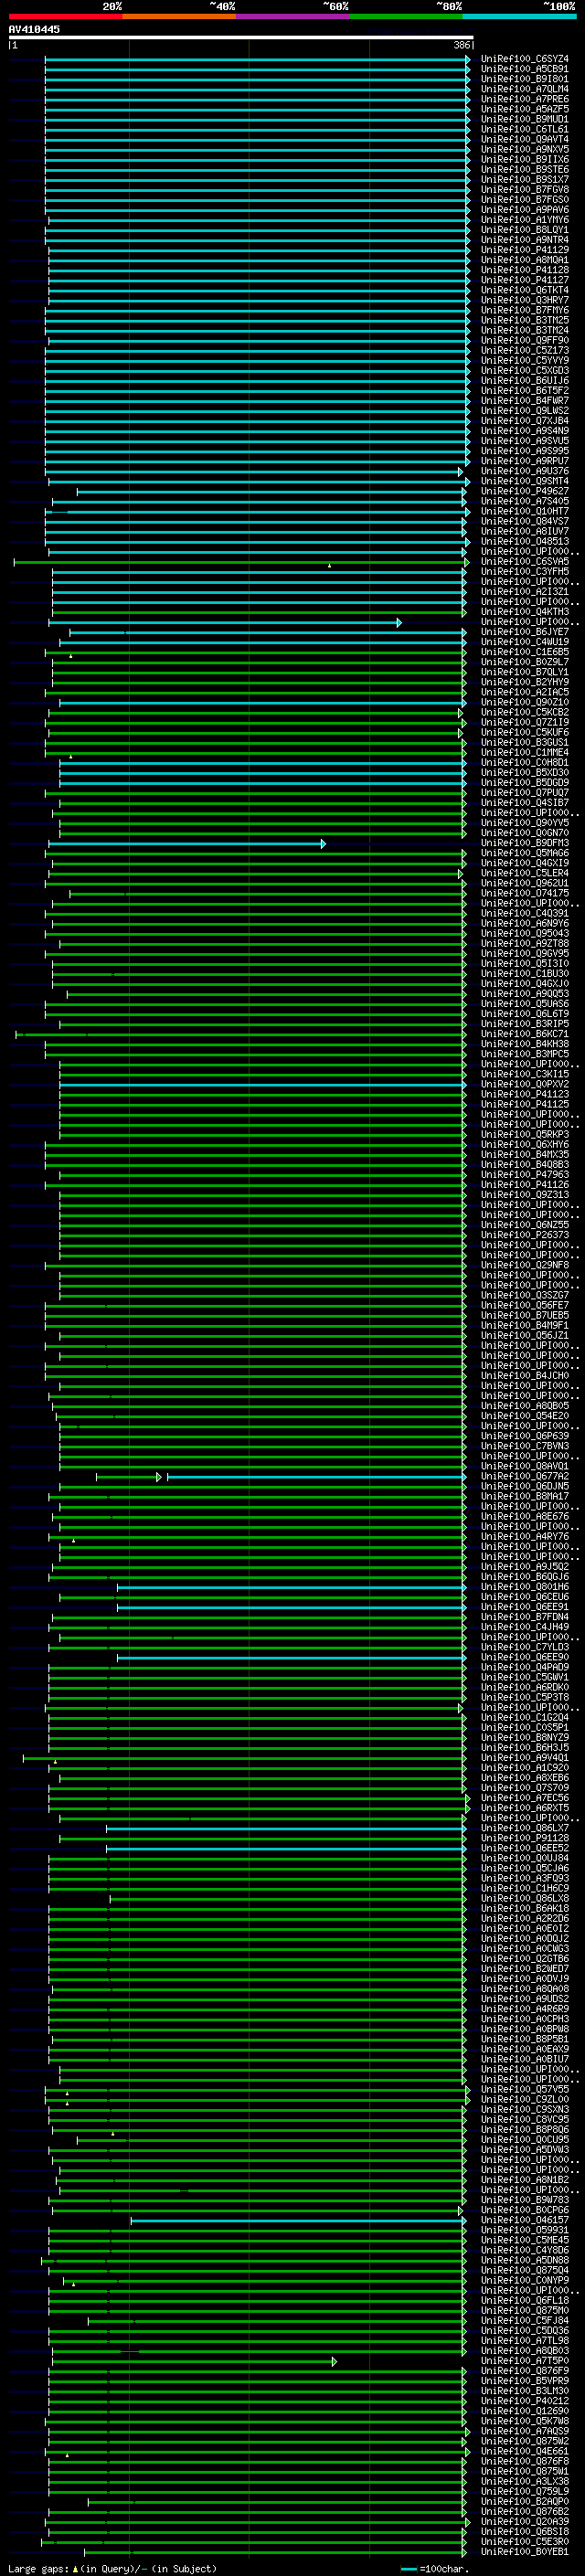Open hit UniRef100_A5CB91
The image size is (585, 2576).
(x=524, y=69)
